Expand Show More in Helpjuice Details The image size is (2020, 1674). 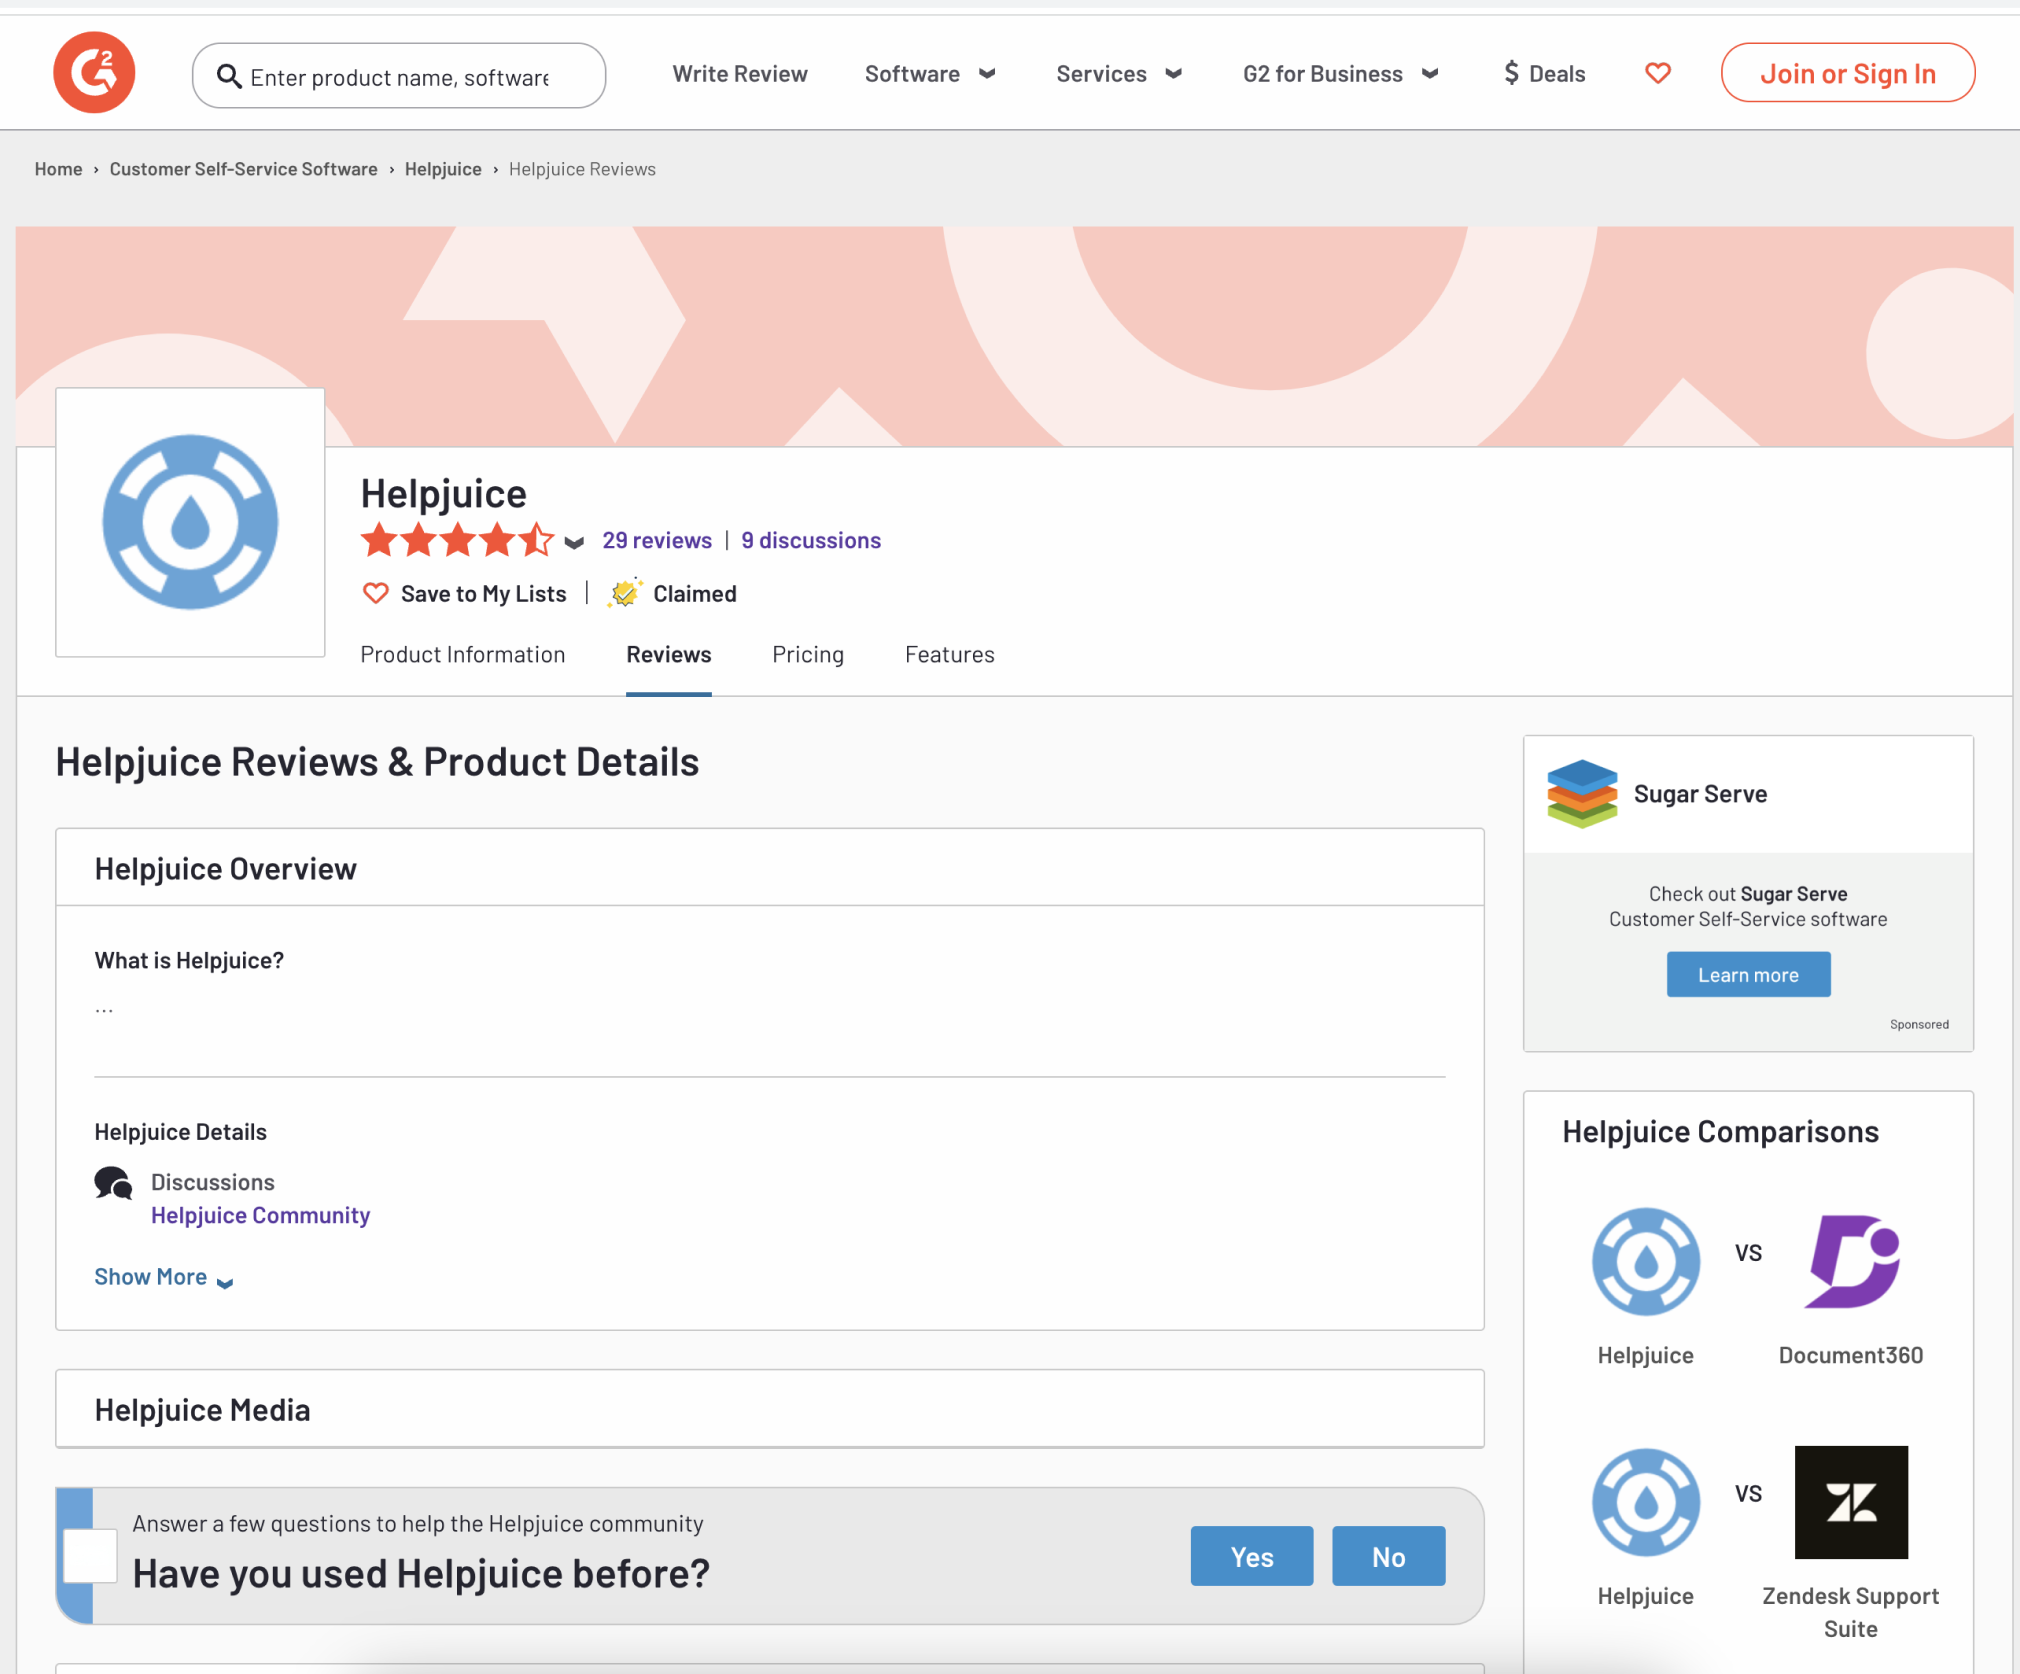164,1278
